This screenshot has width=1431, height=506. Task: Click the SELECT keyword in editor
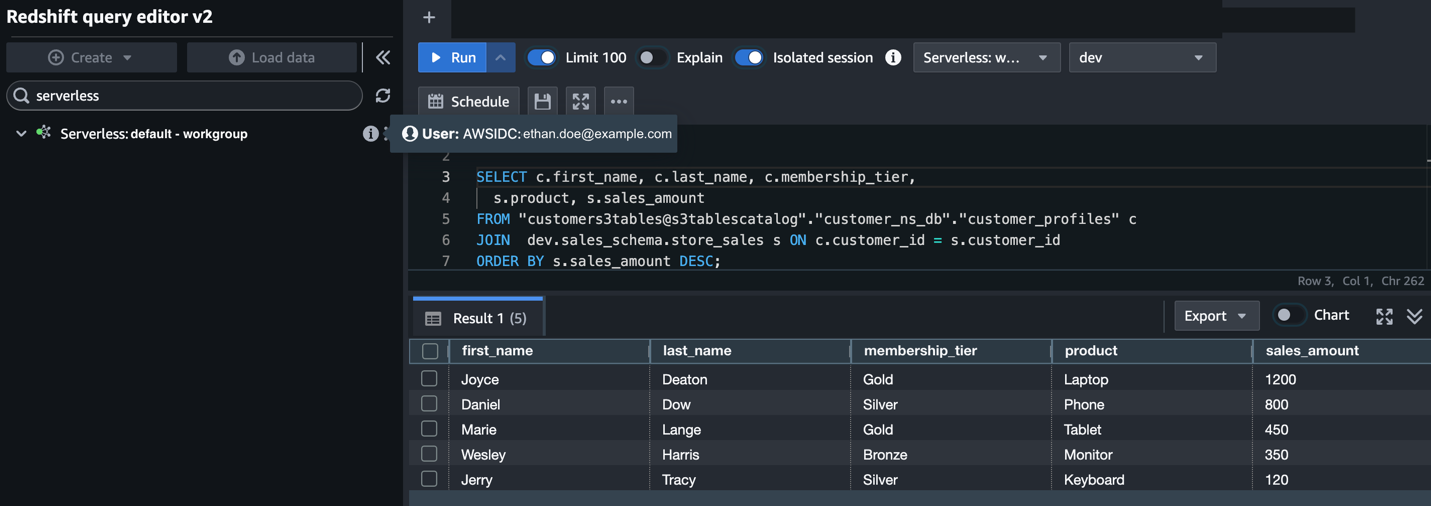click(x=501, y=177)
